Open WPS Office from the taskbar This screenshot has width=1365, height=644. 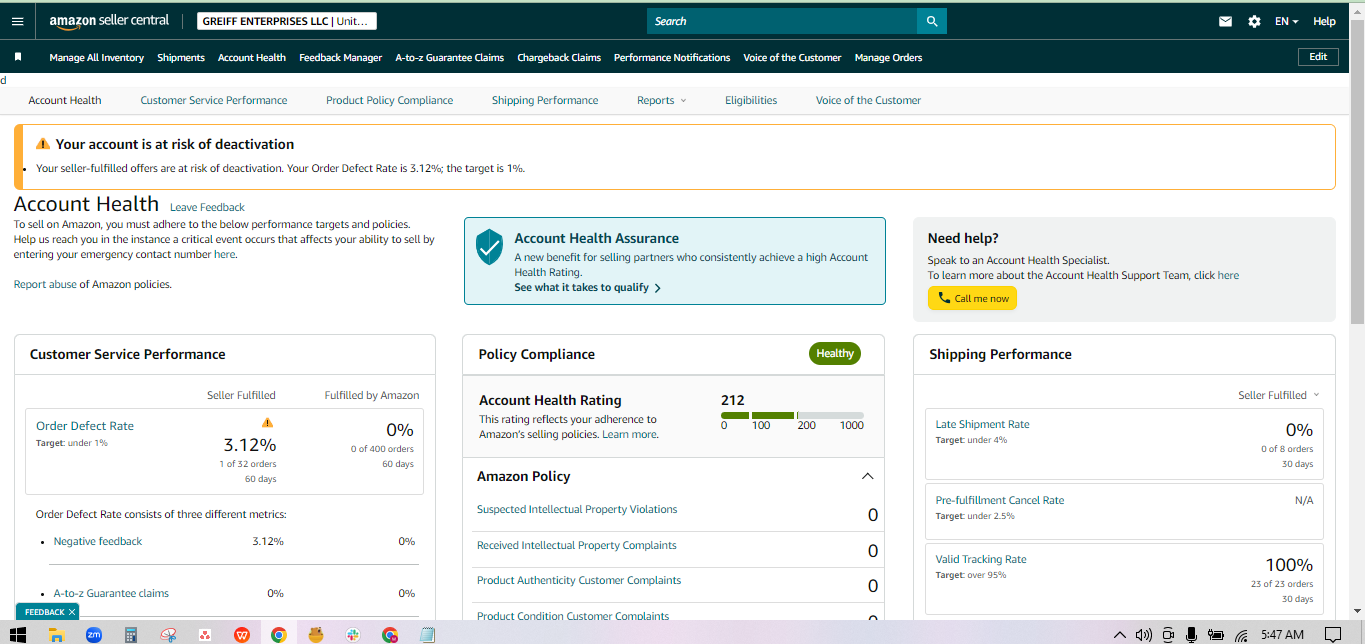click(x=242, y=634)
